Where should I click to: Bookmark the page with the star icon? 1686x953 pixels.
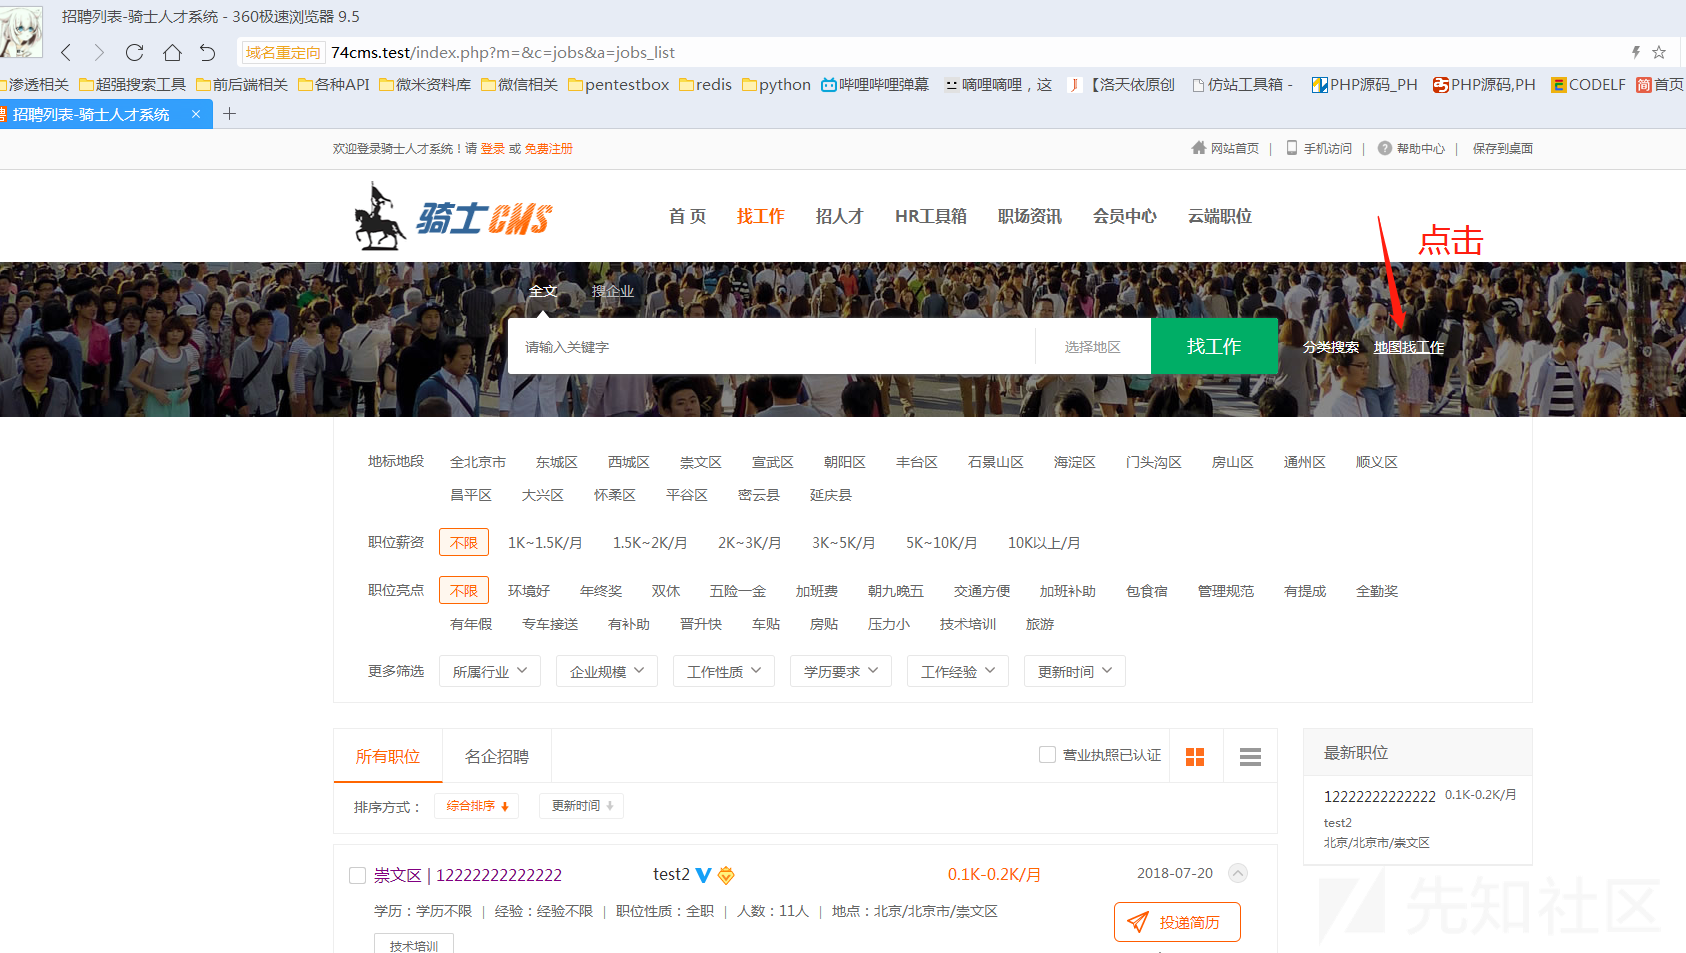(x=1659, y=52)
